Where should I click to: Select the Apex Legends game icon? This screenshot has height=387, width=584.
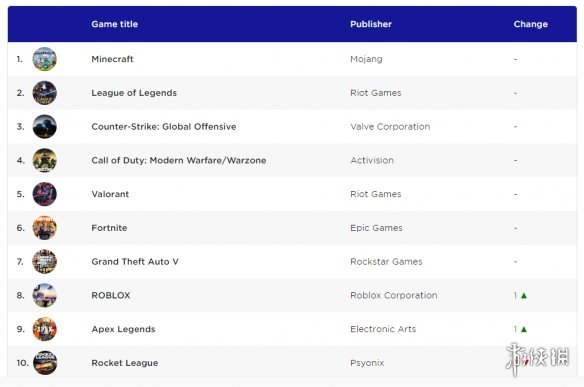(x=44, y=329)
